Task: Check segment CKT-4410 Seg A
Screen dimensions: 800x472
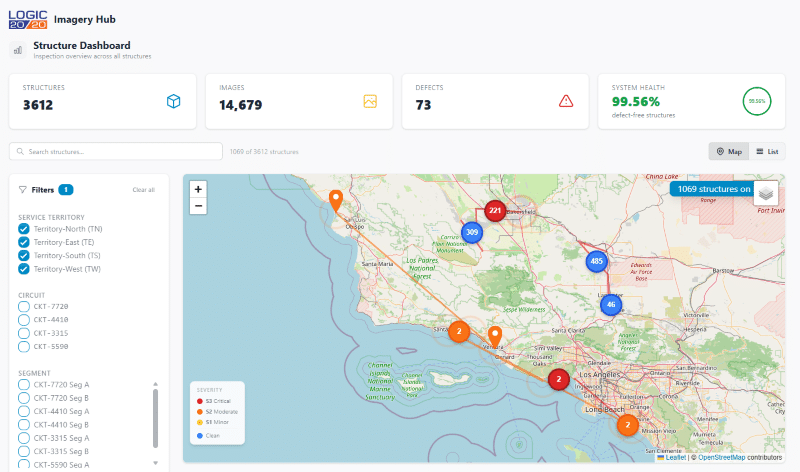Action: tap(23, 411)
